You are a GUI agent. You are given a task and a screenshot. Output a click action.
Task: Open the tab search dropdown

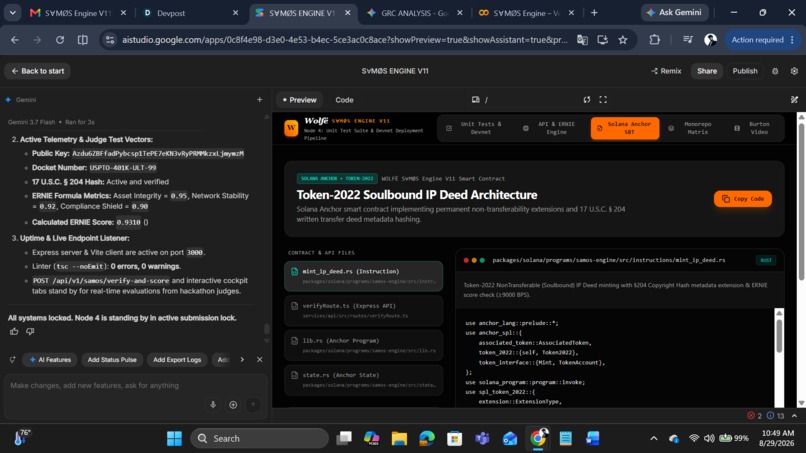[12, 13]
